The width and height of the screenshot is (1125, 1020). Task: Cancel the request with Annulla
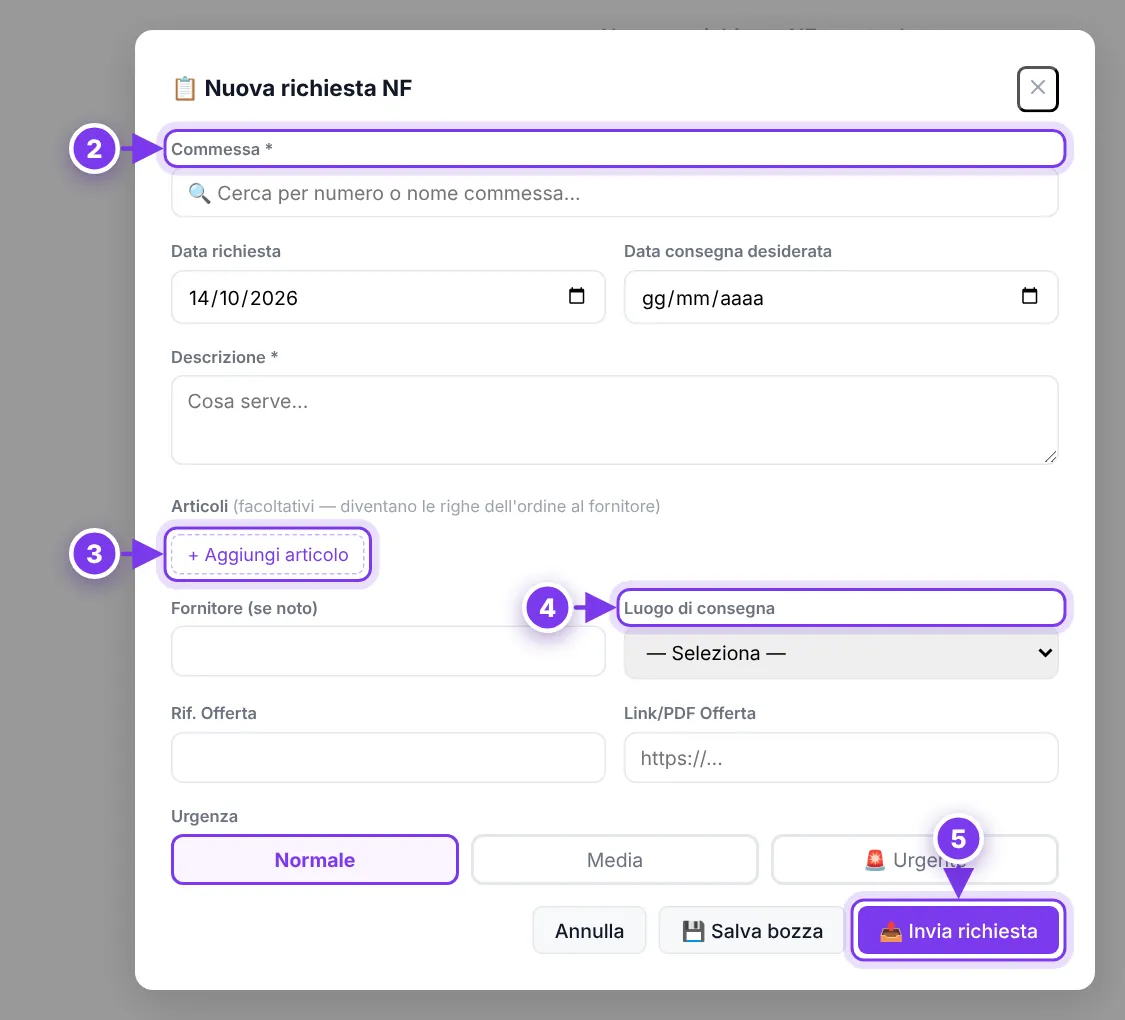589,930
